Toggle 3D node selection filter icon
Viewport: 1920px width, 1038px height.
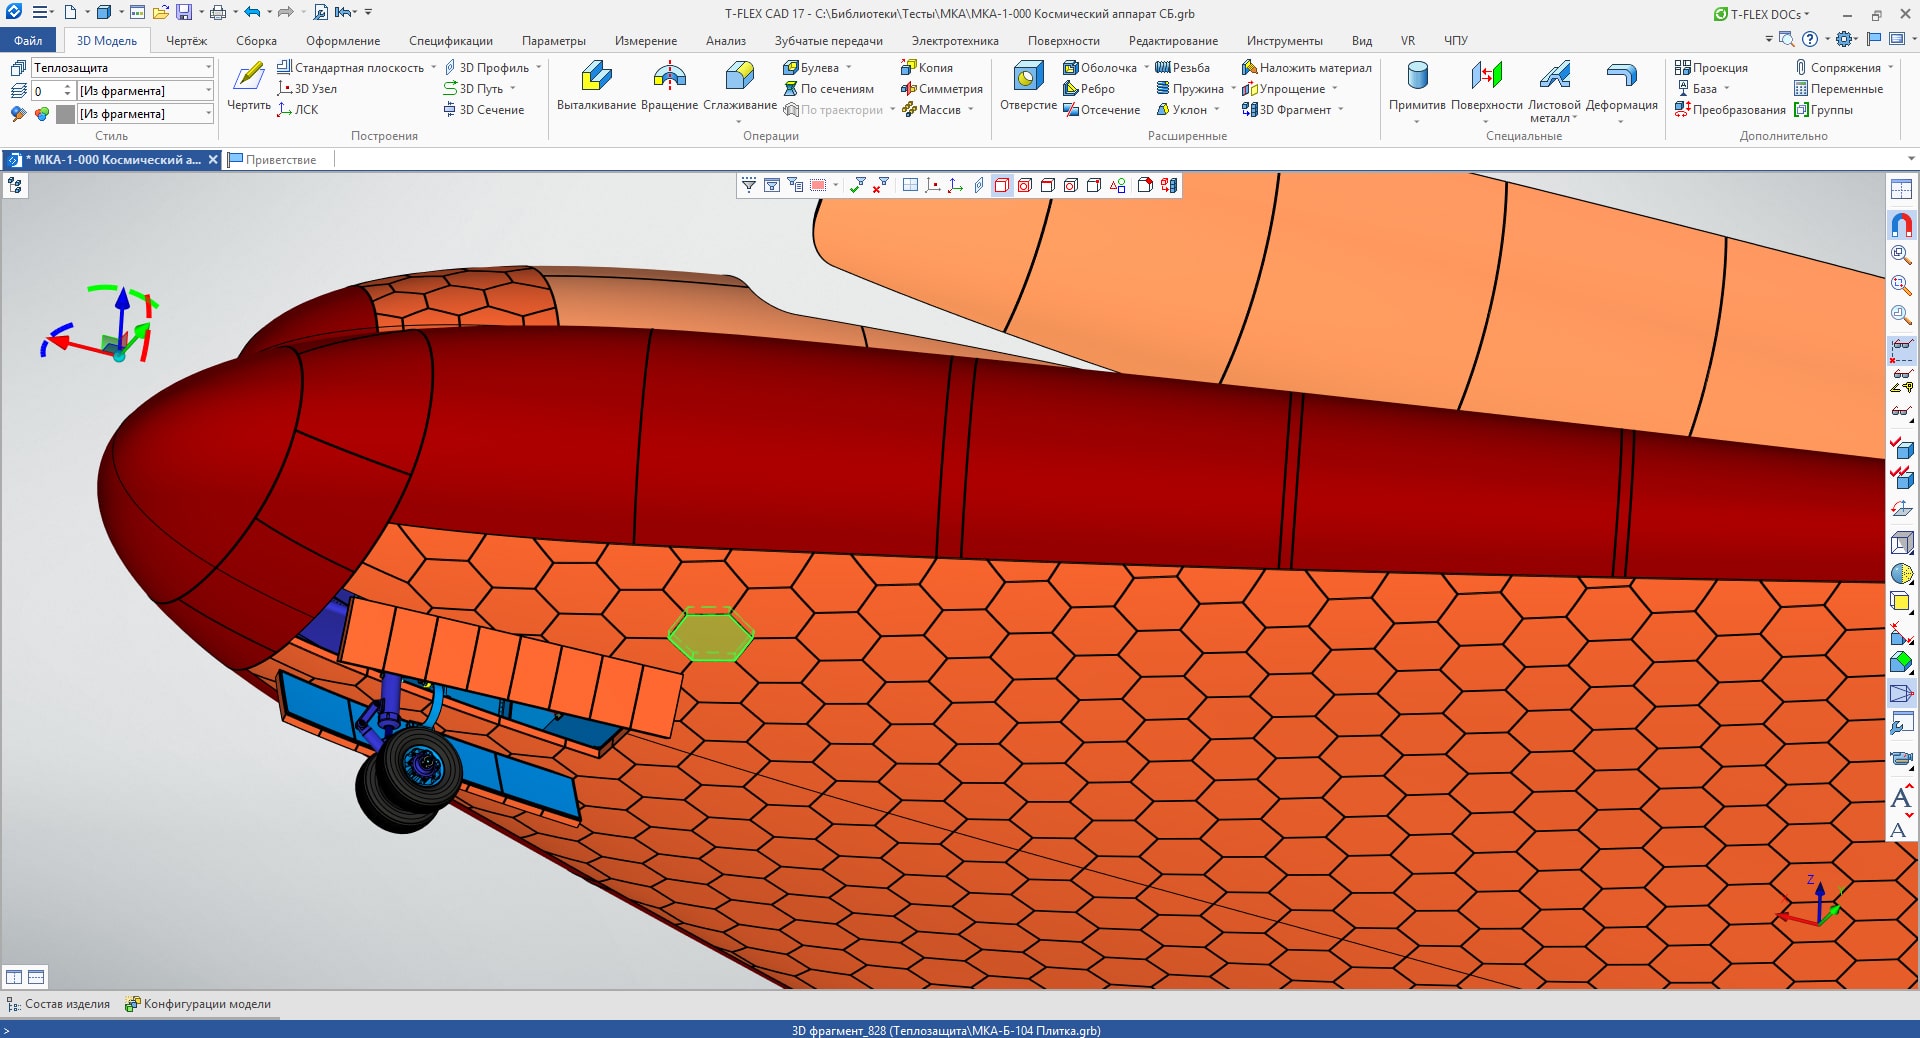point(933,185)
